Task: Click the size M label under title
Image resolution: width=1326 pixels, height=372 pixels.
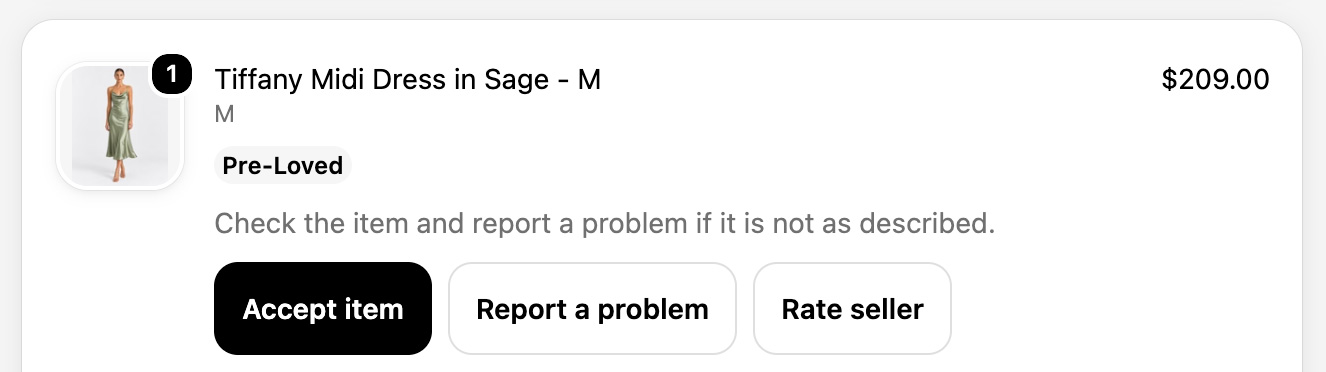Action: pos(224,115)
